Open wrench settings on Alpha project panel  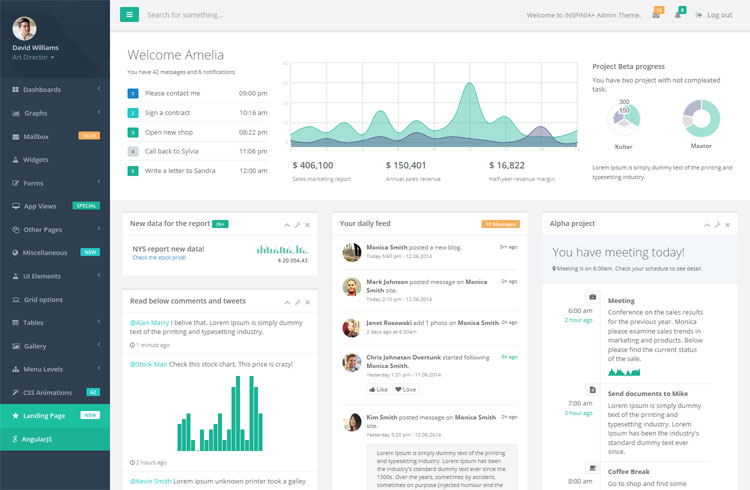(x=717, y=224)
